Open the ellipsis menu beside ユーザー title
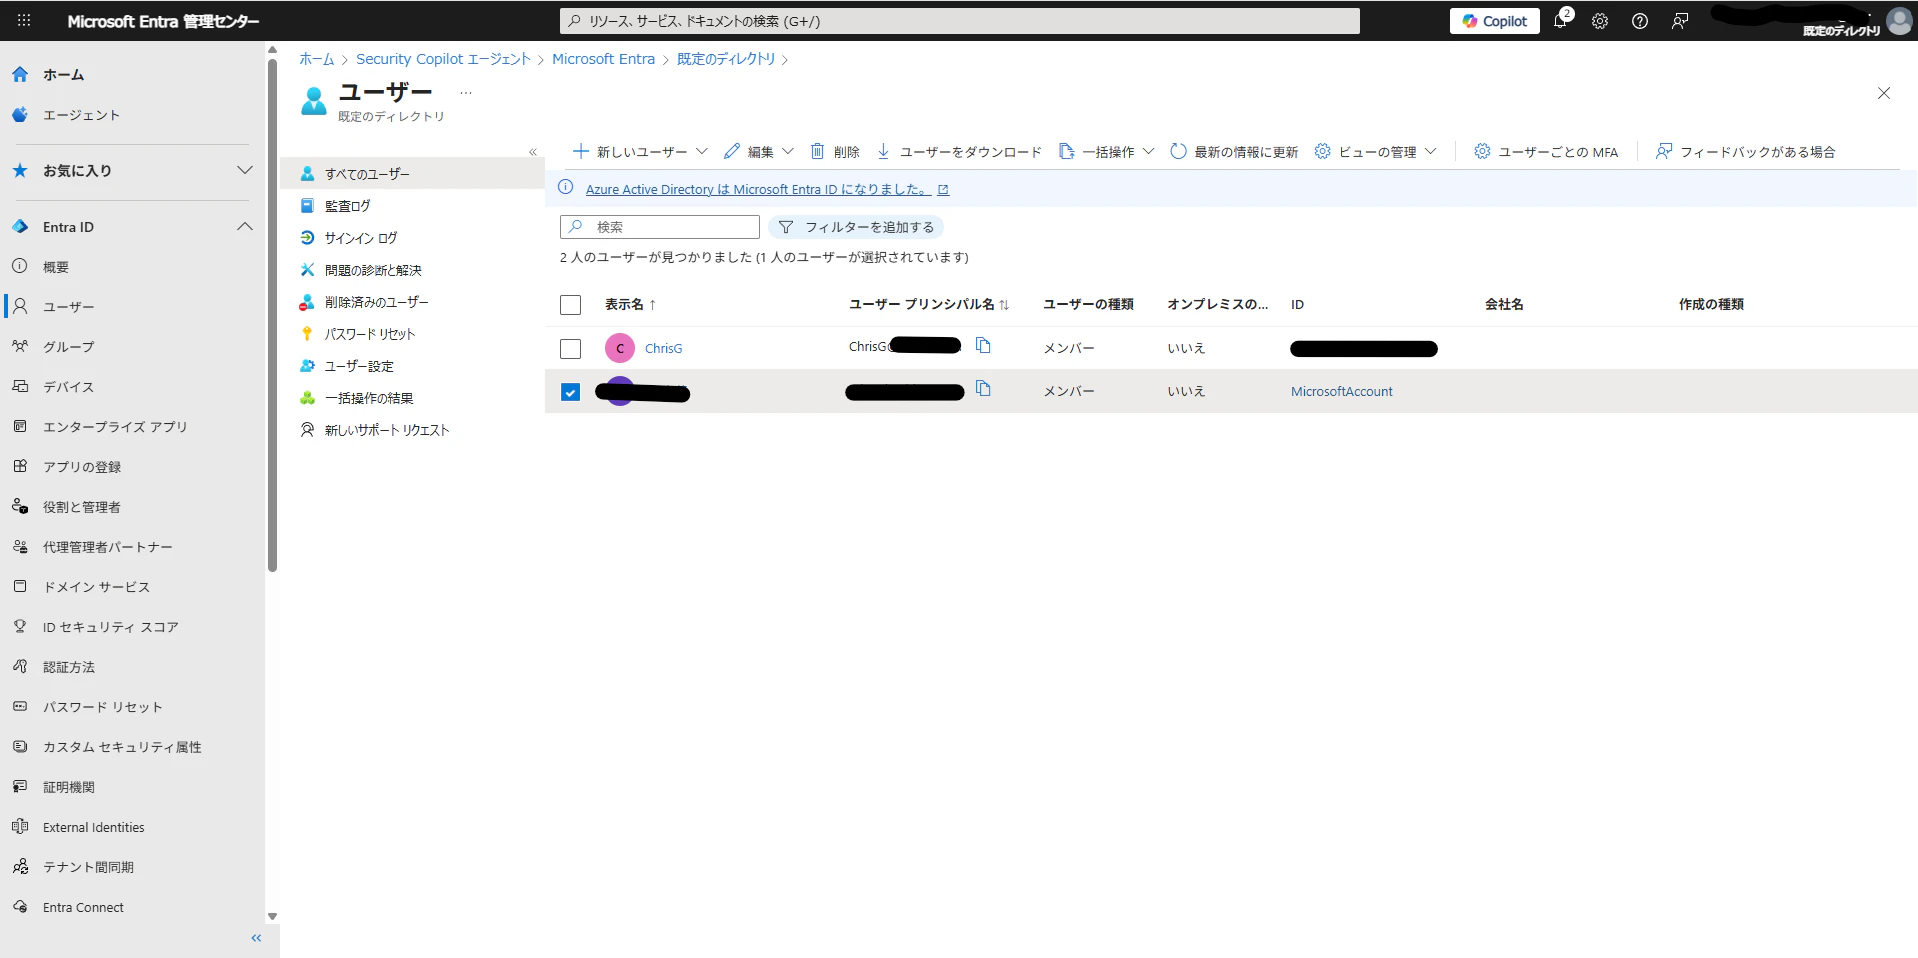1918x958 pixels. click(466, 93)
